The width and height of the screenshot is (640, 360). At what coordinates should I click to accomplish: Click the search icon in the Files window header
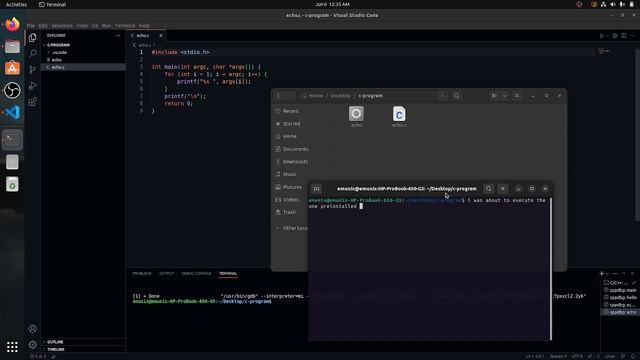click(x=456, y=96)
